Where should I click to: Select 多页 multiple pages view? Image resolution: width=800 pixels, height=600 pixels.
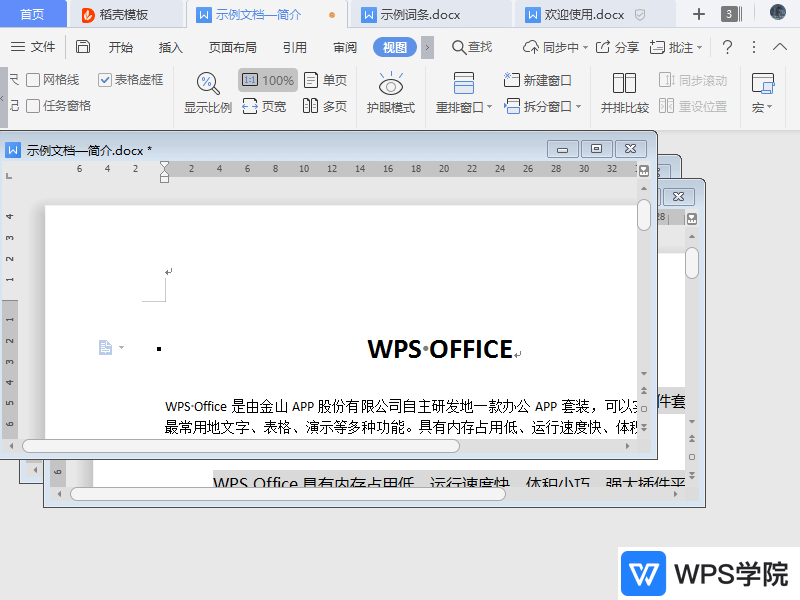pyautogui.click(x=325, y=106)
